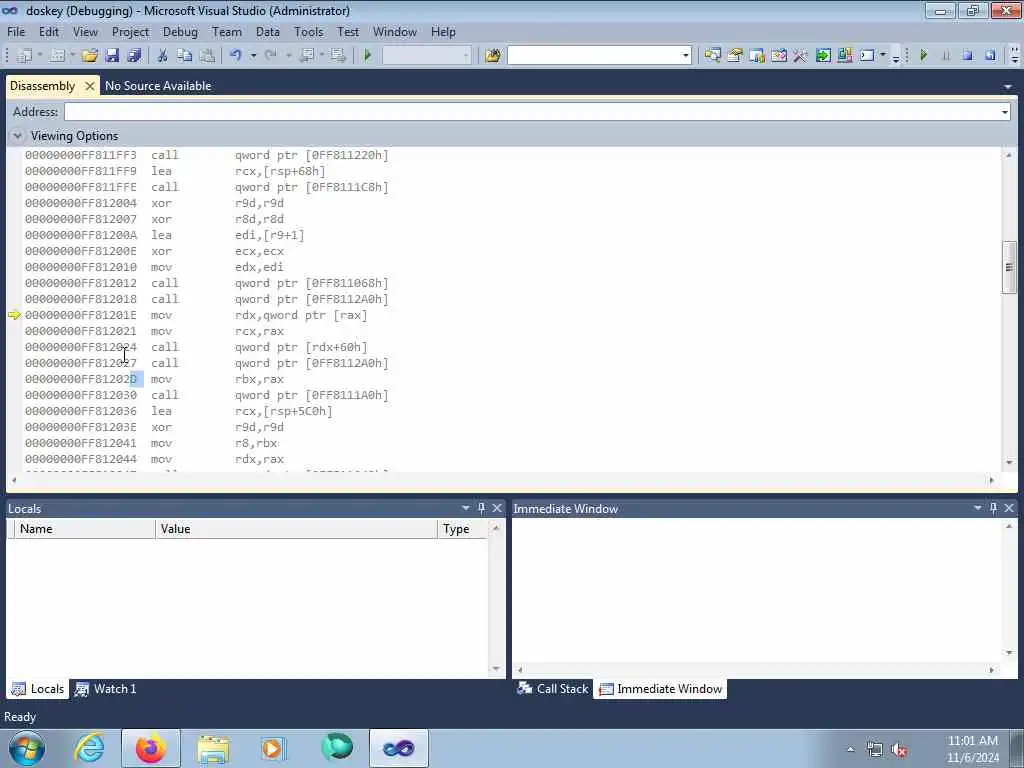Sort by the Name column header in Locals
This screenshot has height=768, width=1024.
click(85, 529)
